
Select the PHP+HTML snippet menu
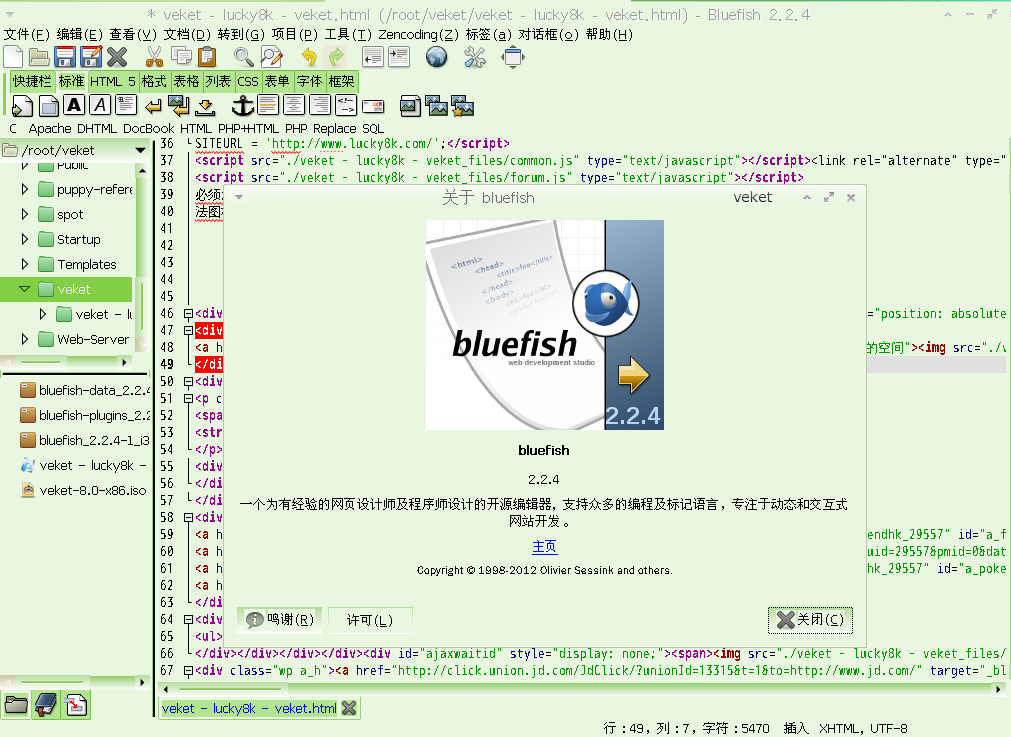pyautogui.click(x=248, y=128)
